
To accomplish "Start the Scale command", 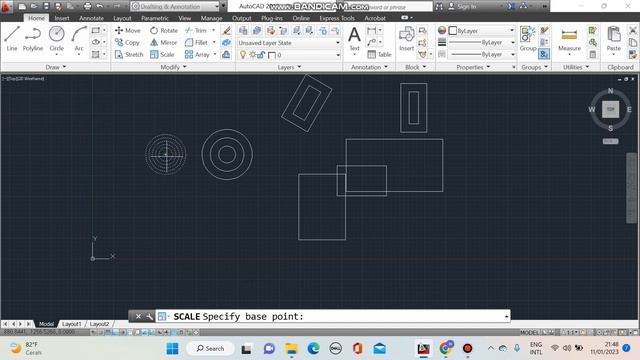I will [x=162, y=54].
